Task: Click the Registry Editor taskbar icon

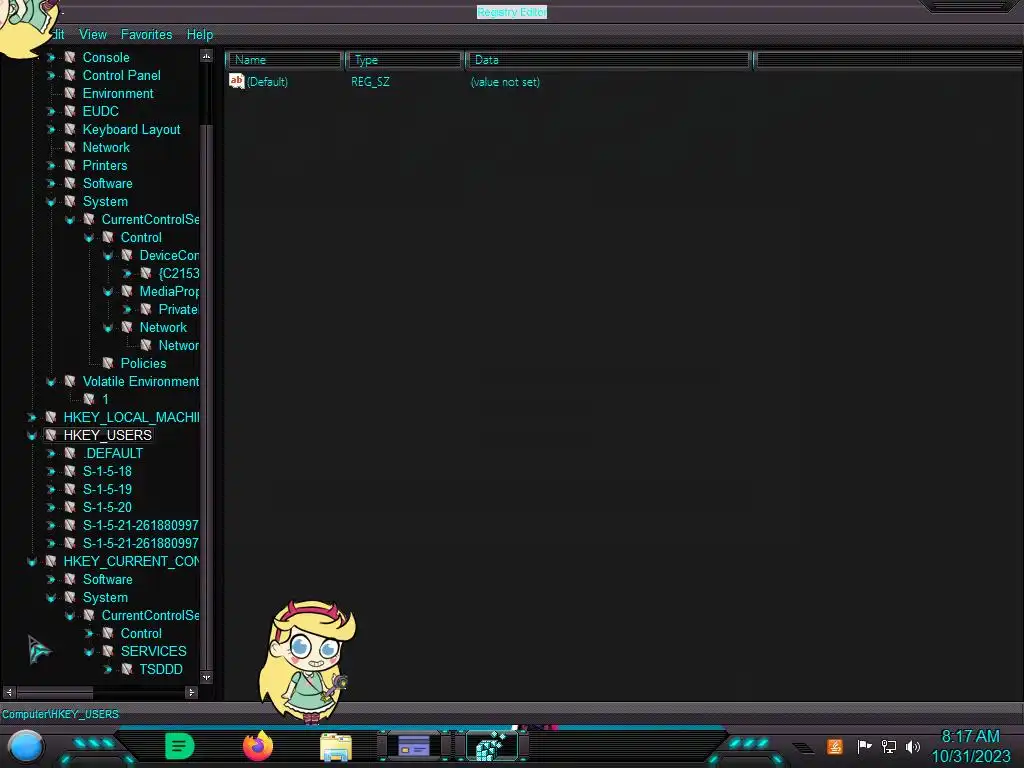Action: pos(492,746)
